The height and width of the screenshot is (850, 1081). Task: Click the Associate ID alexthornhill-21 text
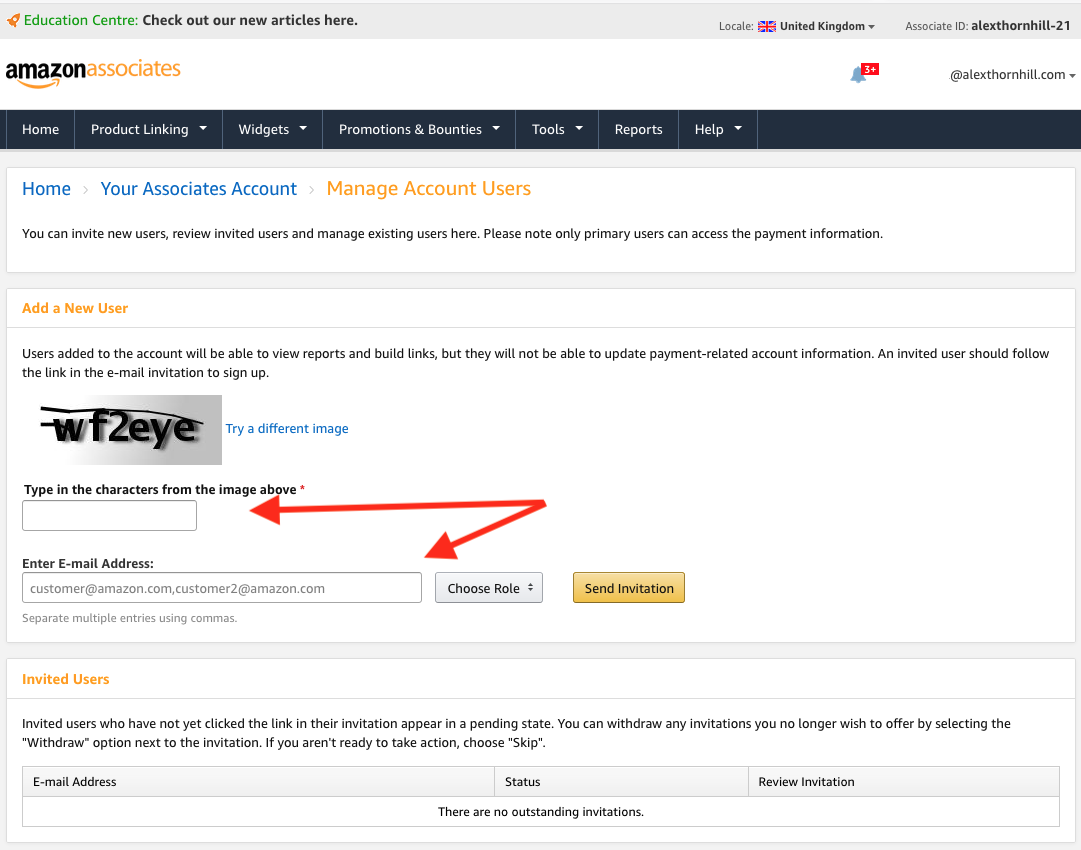tap(988, 26)
